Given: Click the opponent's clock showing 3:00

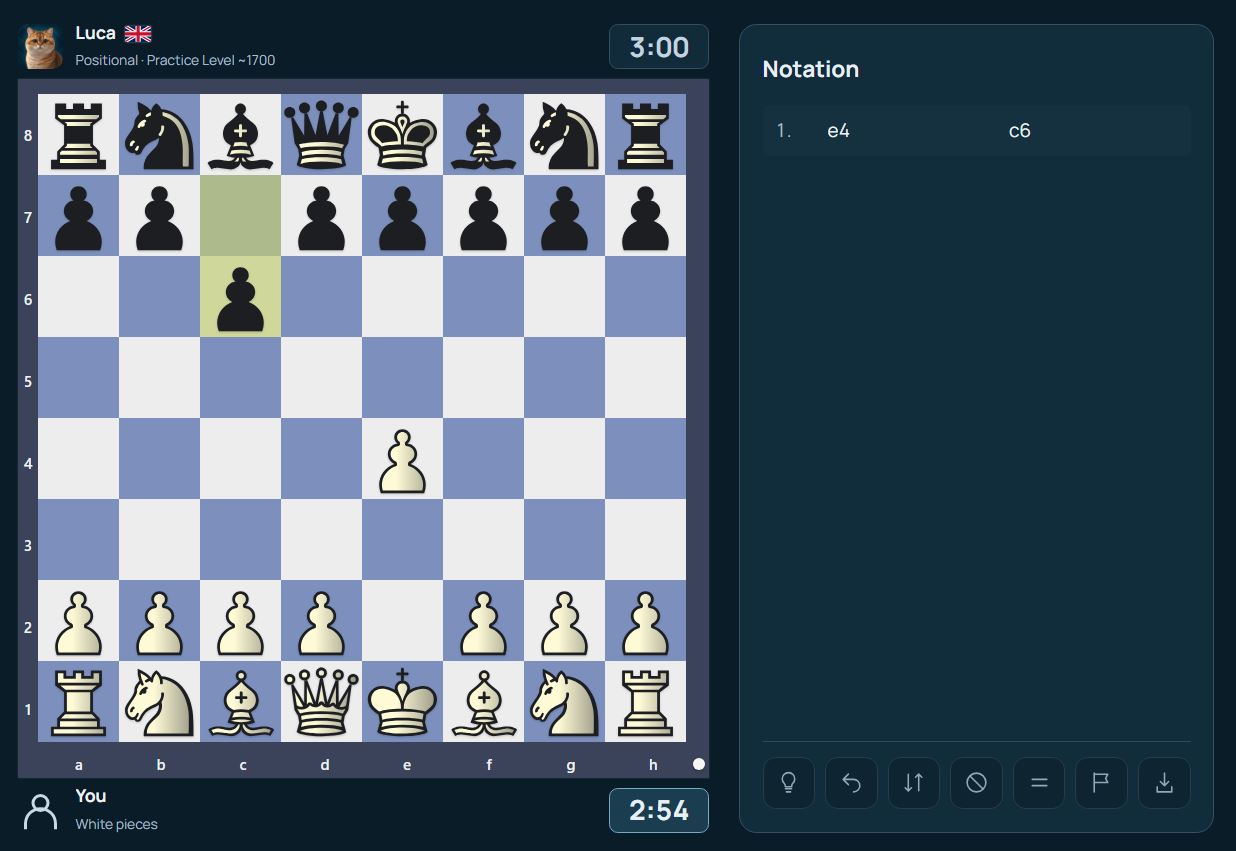Looking at the screenshot, I should (659, 47).
